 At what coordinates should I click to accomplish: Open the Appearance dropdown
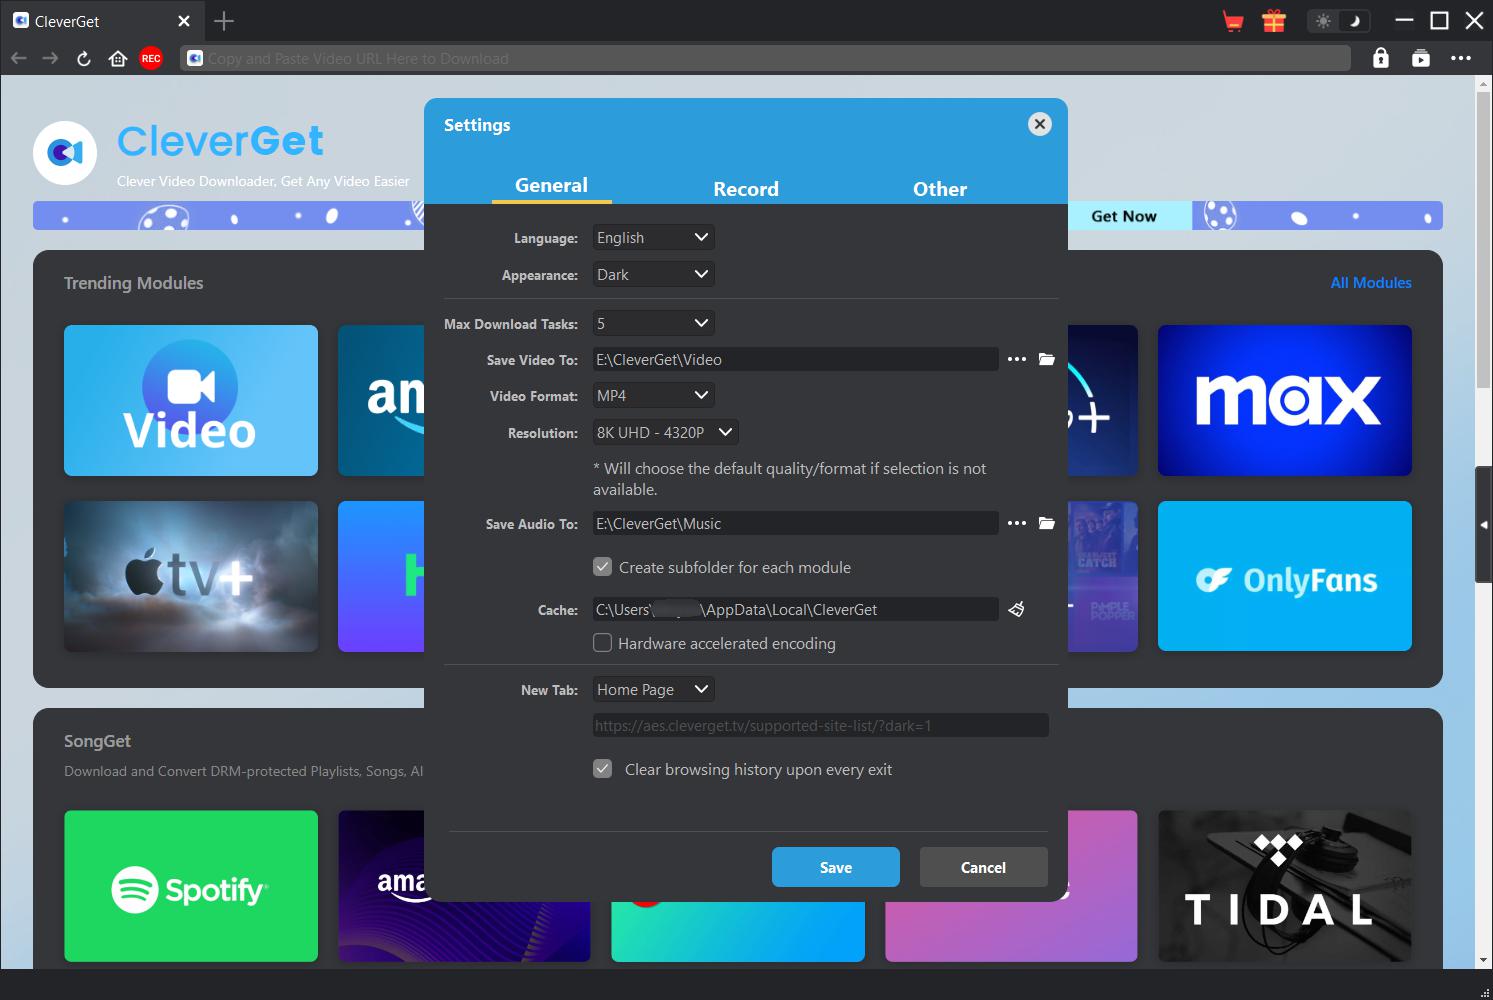[x=653, y=275]
